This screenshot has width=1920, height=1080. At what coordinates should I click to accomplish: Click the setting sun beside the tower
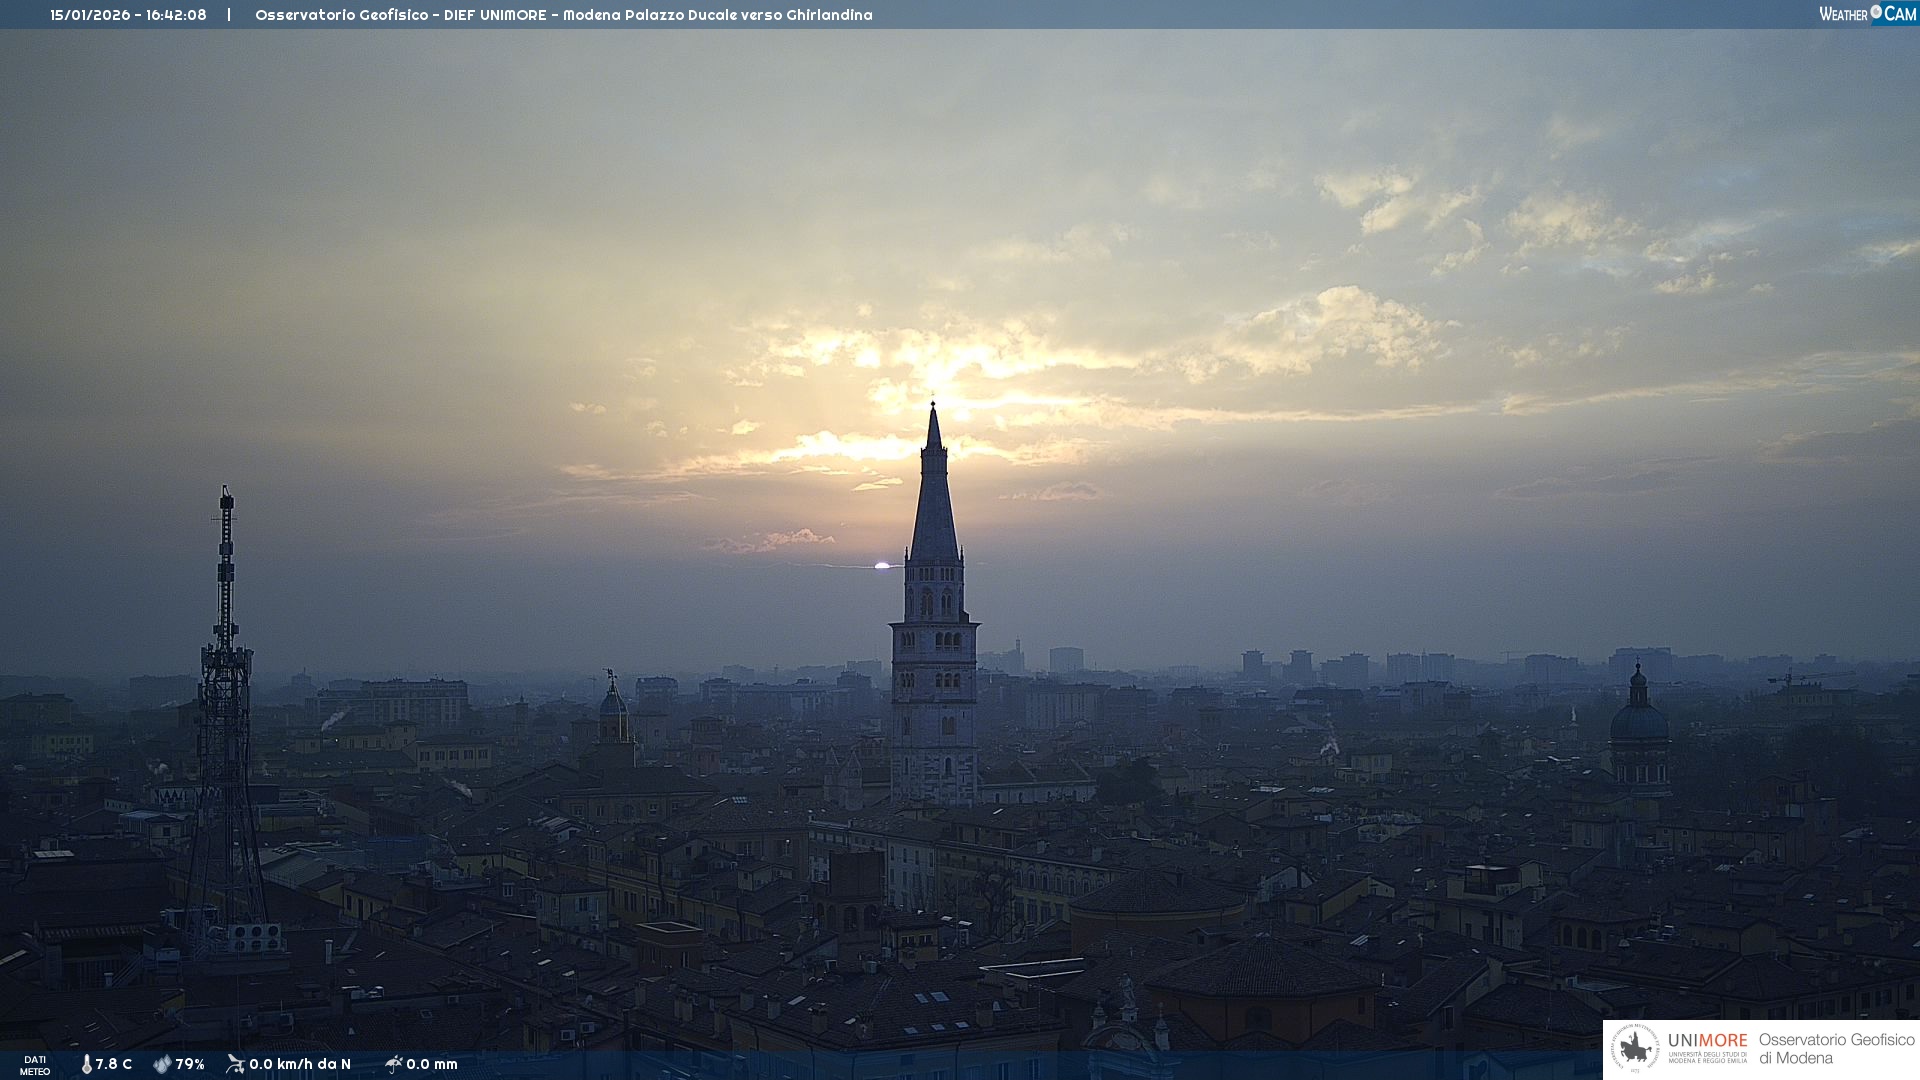(882, 566)
